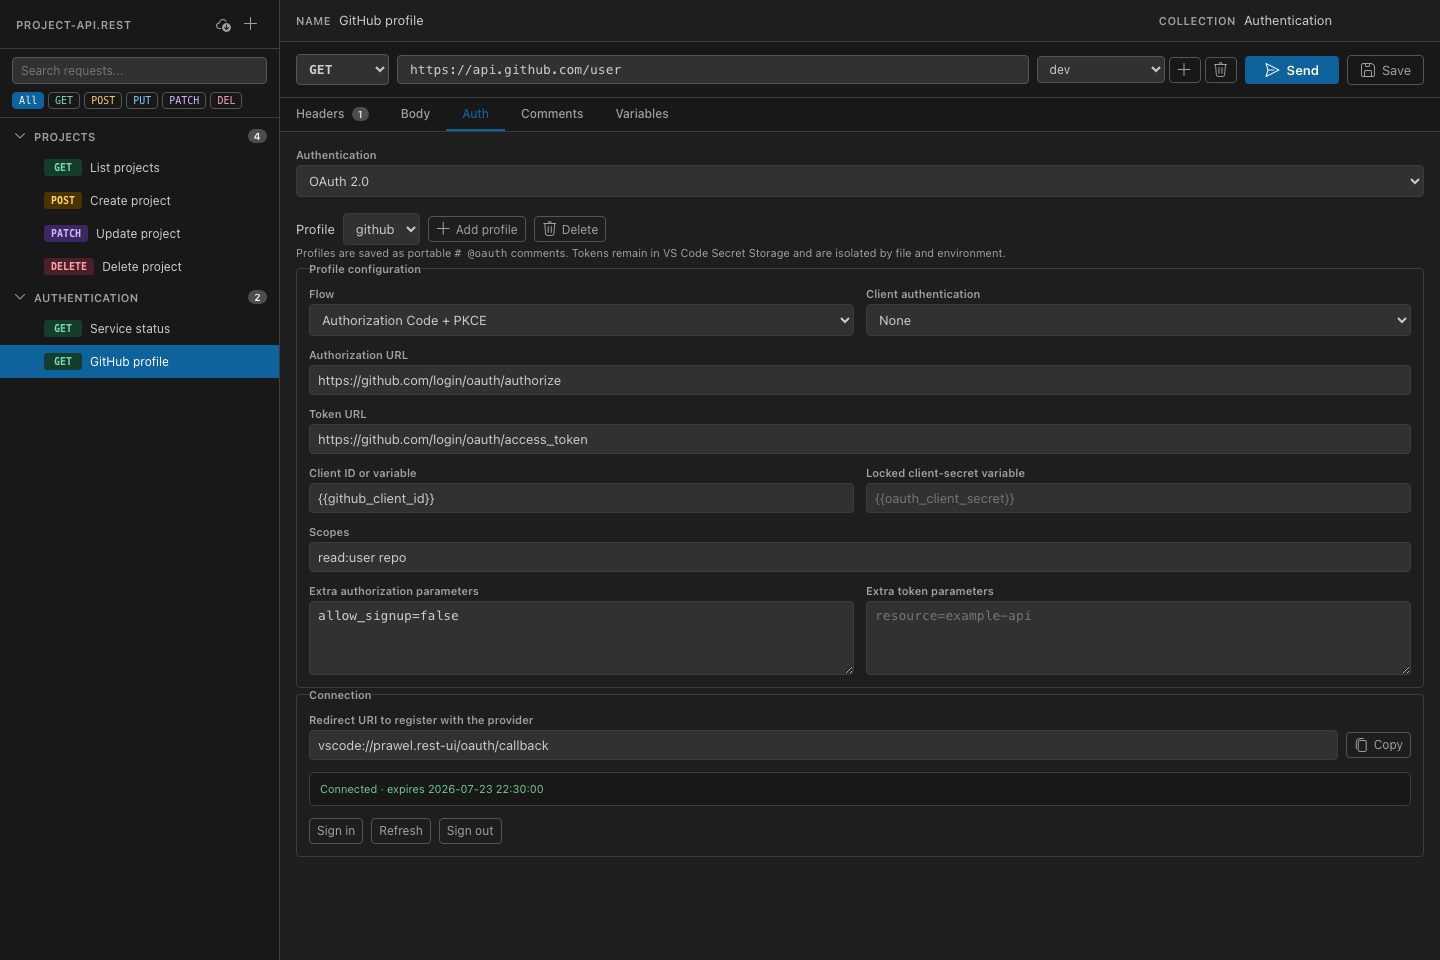This screenshot has height=960, width=1440.
Task: Collapse the PROJECTS collection
Action: tap(20, 136)
